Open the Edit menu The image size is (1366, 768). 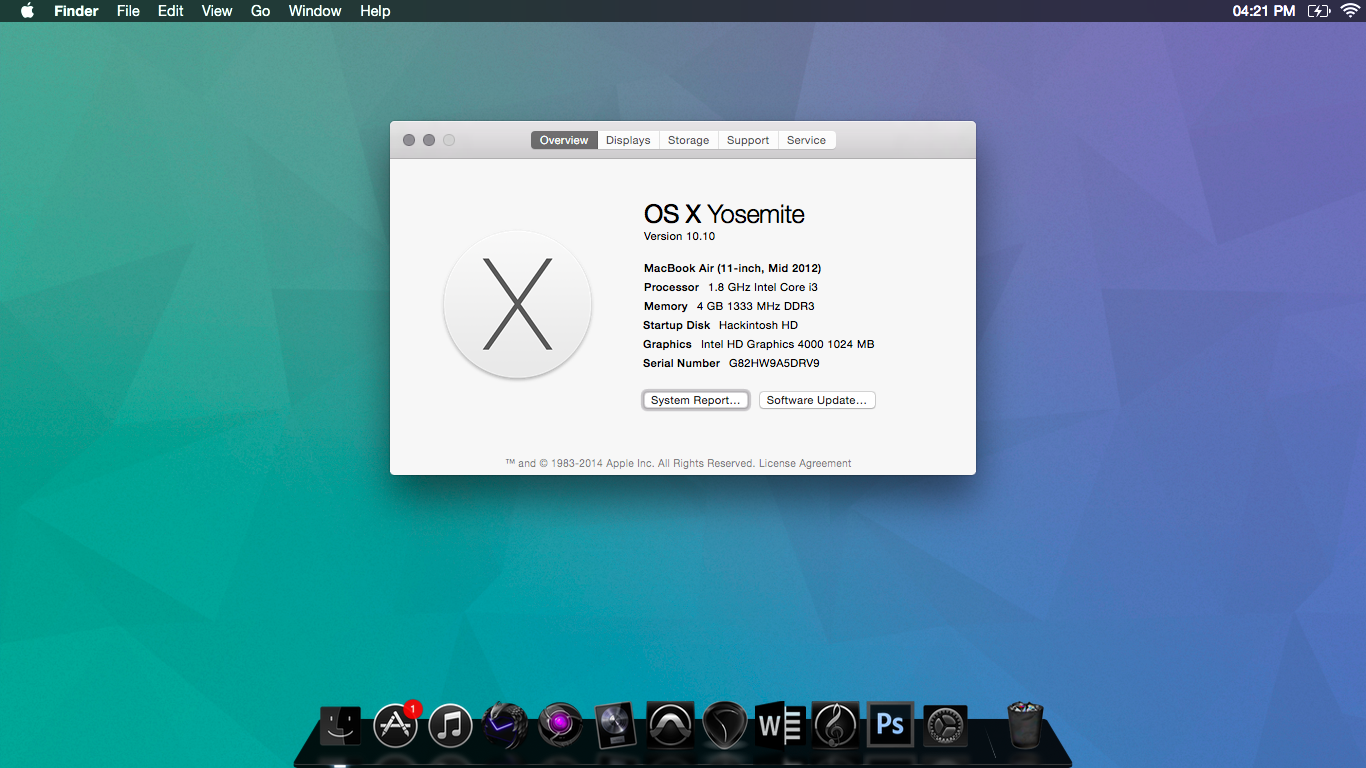point(171,11)
